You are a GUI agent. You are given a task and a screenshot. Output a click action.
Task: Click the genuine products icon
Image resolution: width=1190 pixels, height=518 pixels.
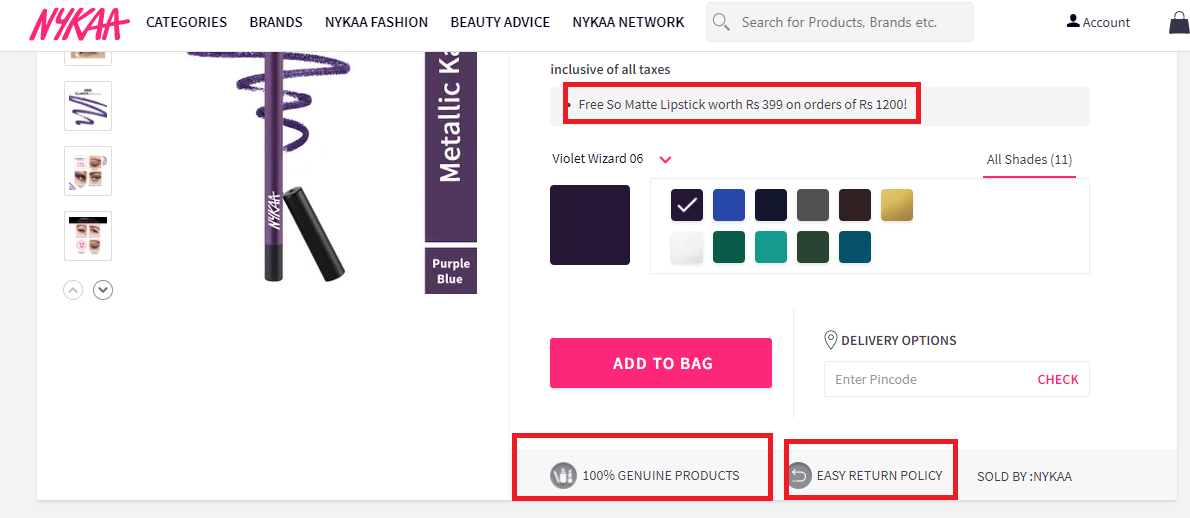click(x=564, y=476)
